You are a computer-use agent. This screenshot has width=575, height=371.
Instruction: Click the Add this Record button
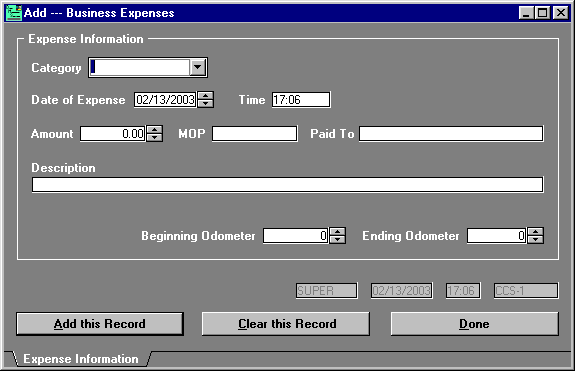pos(100,324)
